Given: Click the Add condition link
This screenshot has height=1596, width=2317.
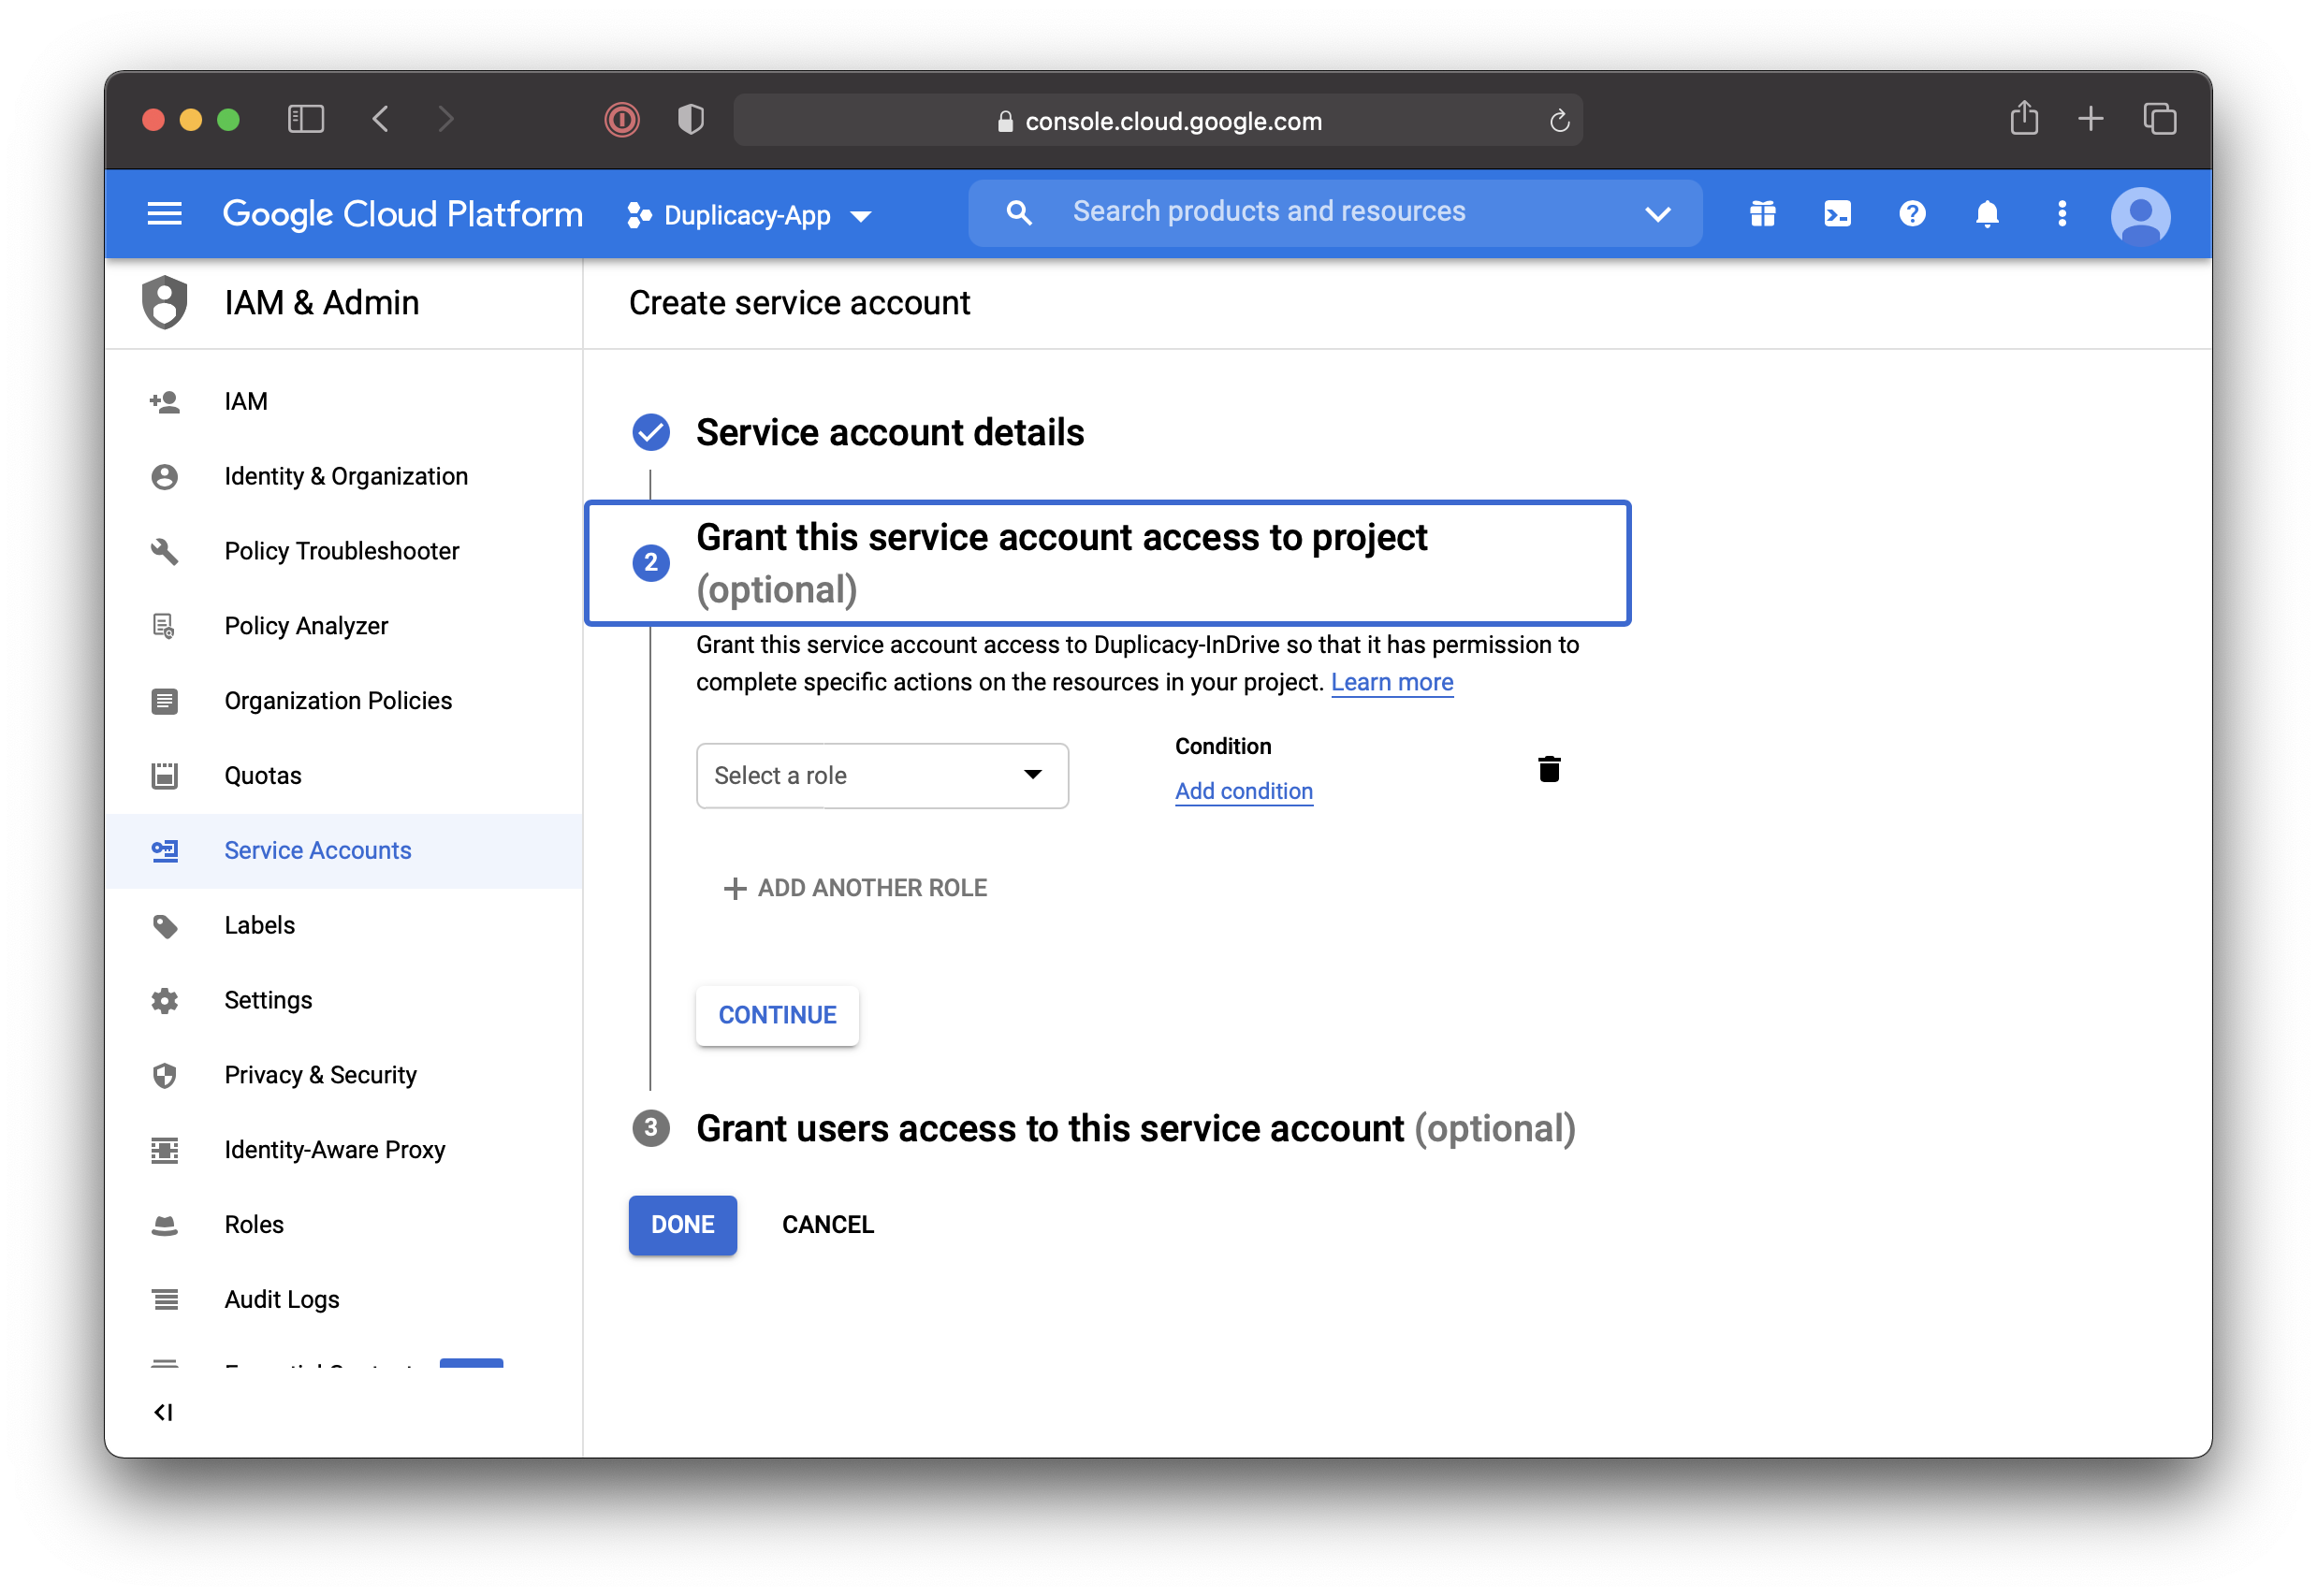Looking at the screenshot, I should (x=1243, y=791).
